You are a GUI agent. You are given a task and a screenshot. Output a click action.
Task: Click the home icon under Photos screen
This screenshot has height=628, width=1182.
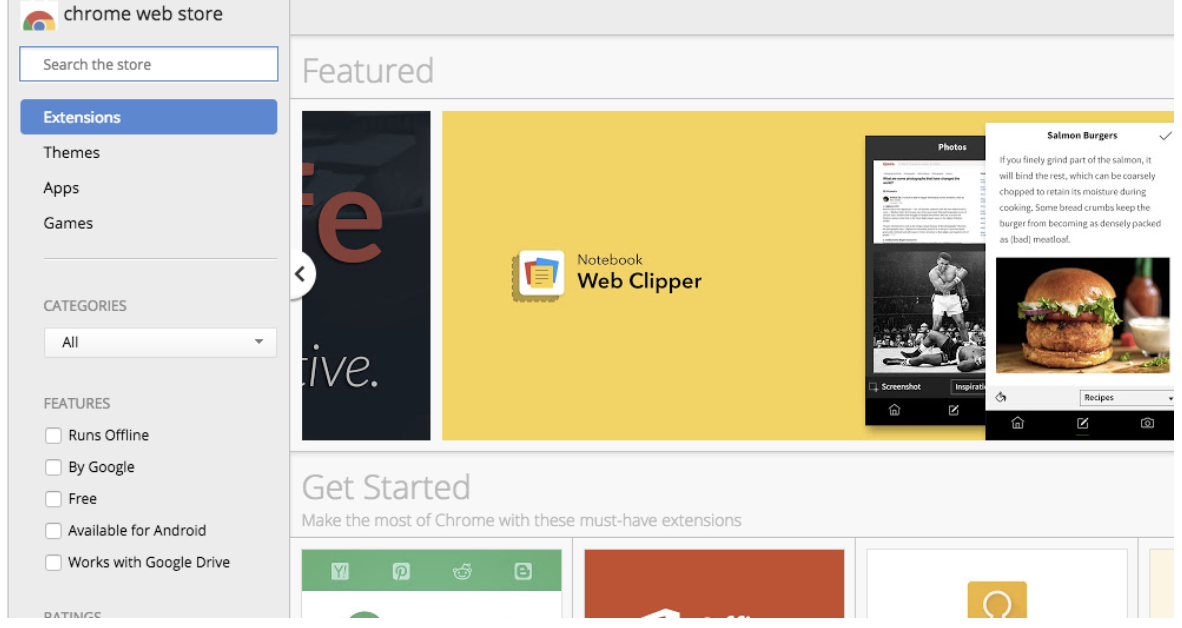(894, 410)
